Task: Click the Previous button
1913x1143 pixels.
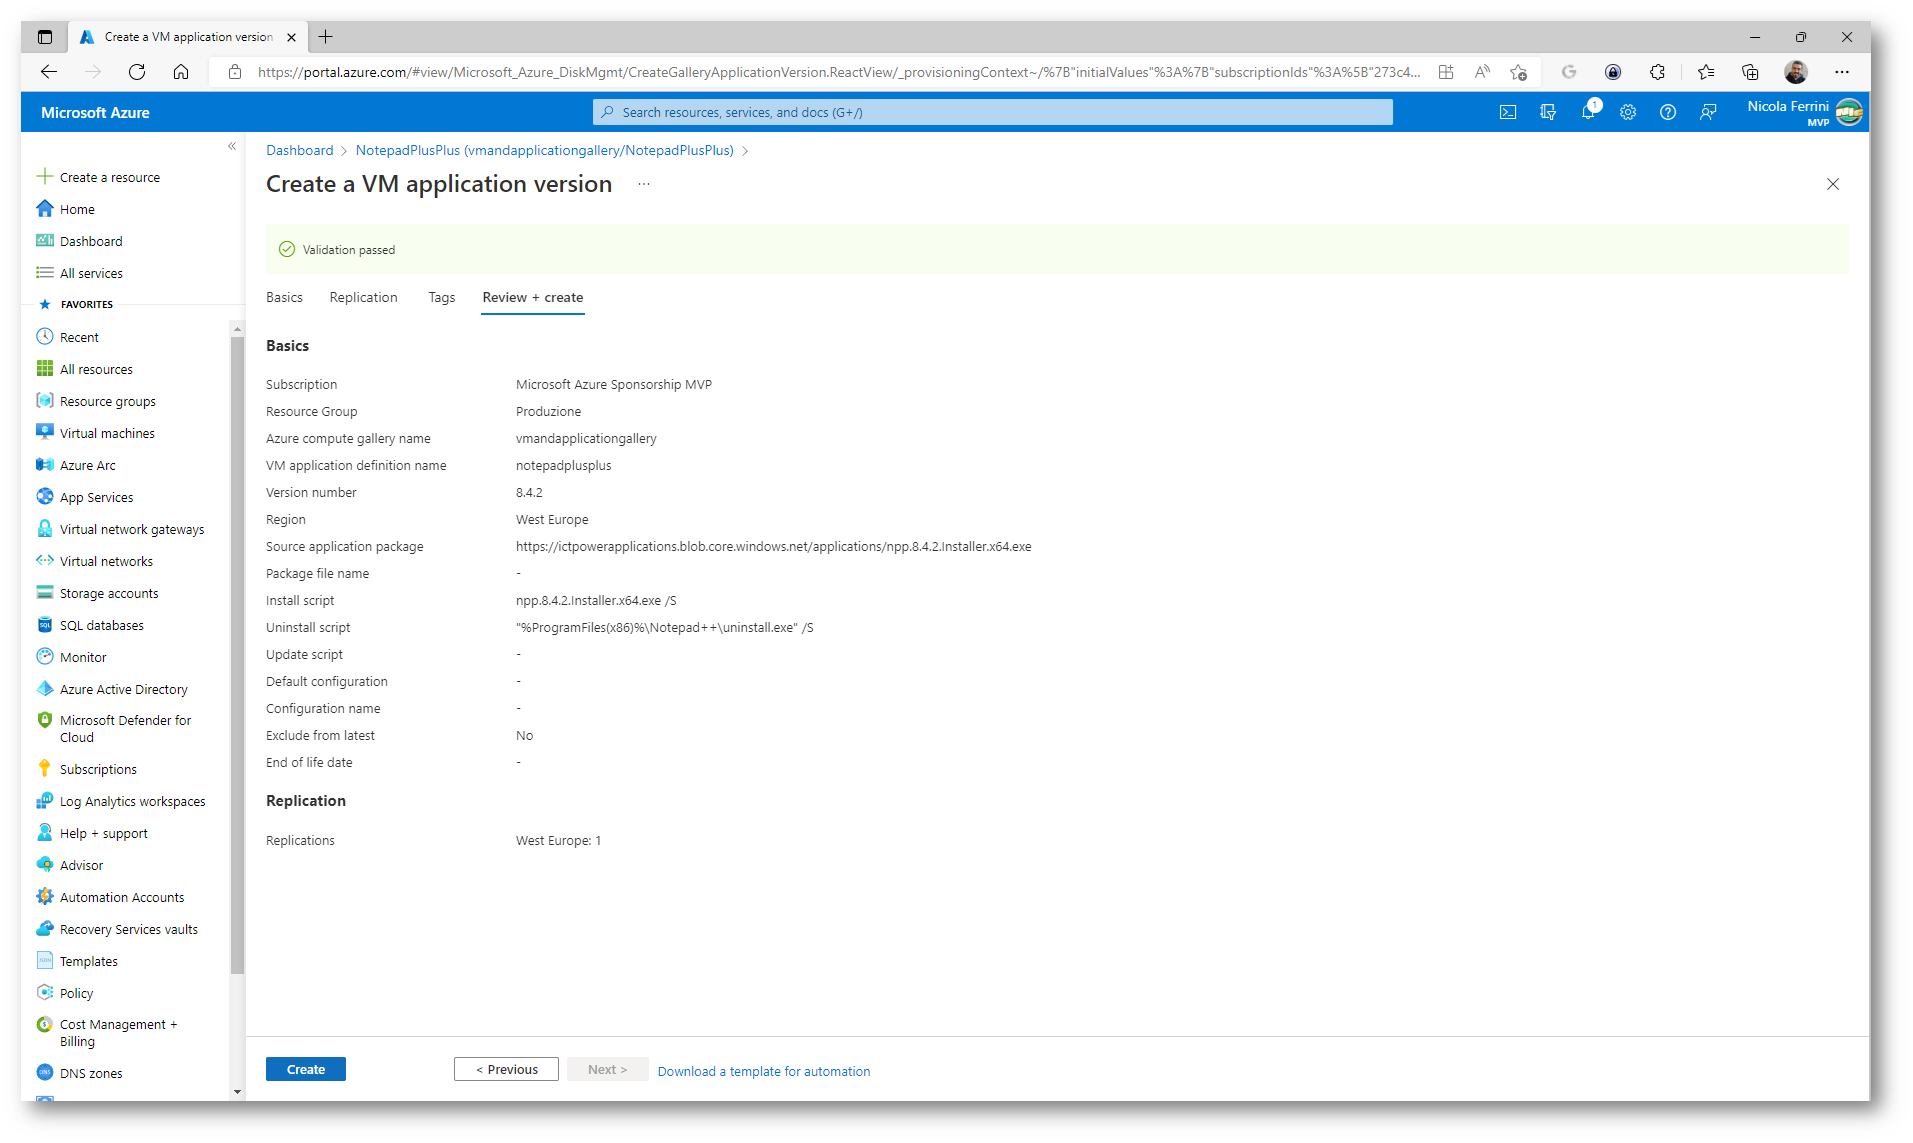Action: click(x=506, y=1069)
